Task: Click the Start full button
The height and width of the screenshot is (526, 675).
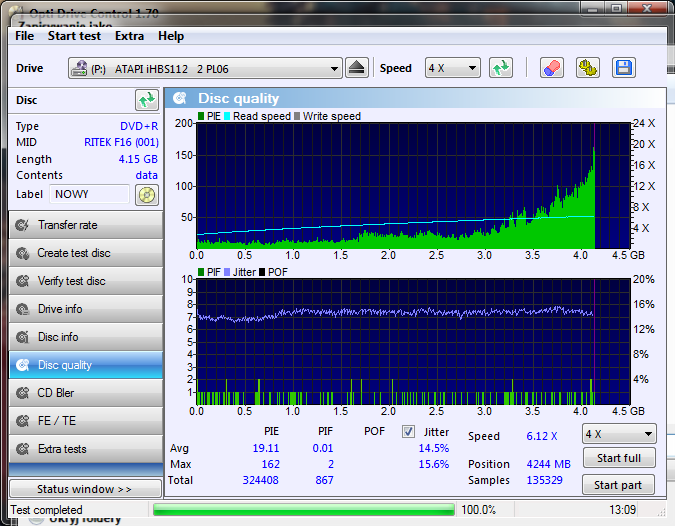Action: 619,458
